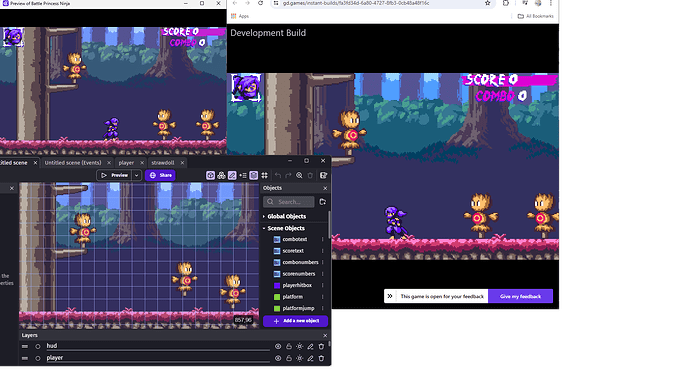Image resolution: width=690 pixels, height=388 pixels.
Task: View site information icon in address bar
Action: [x=276, y=3]
